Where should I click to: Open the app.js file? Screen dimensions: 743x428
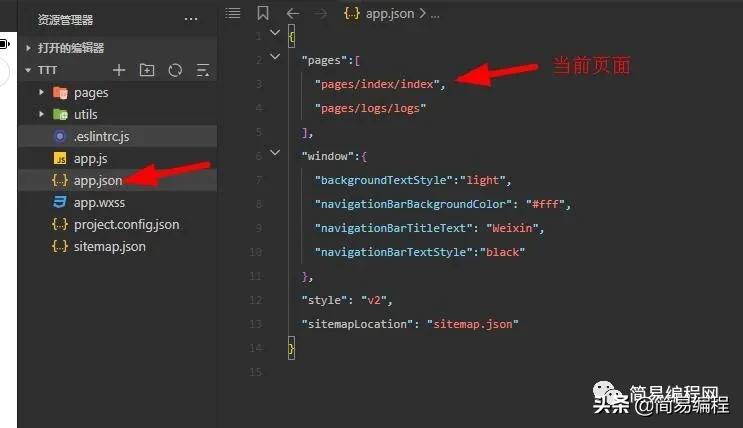(x=91, y=159)
